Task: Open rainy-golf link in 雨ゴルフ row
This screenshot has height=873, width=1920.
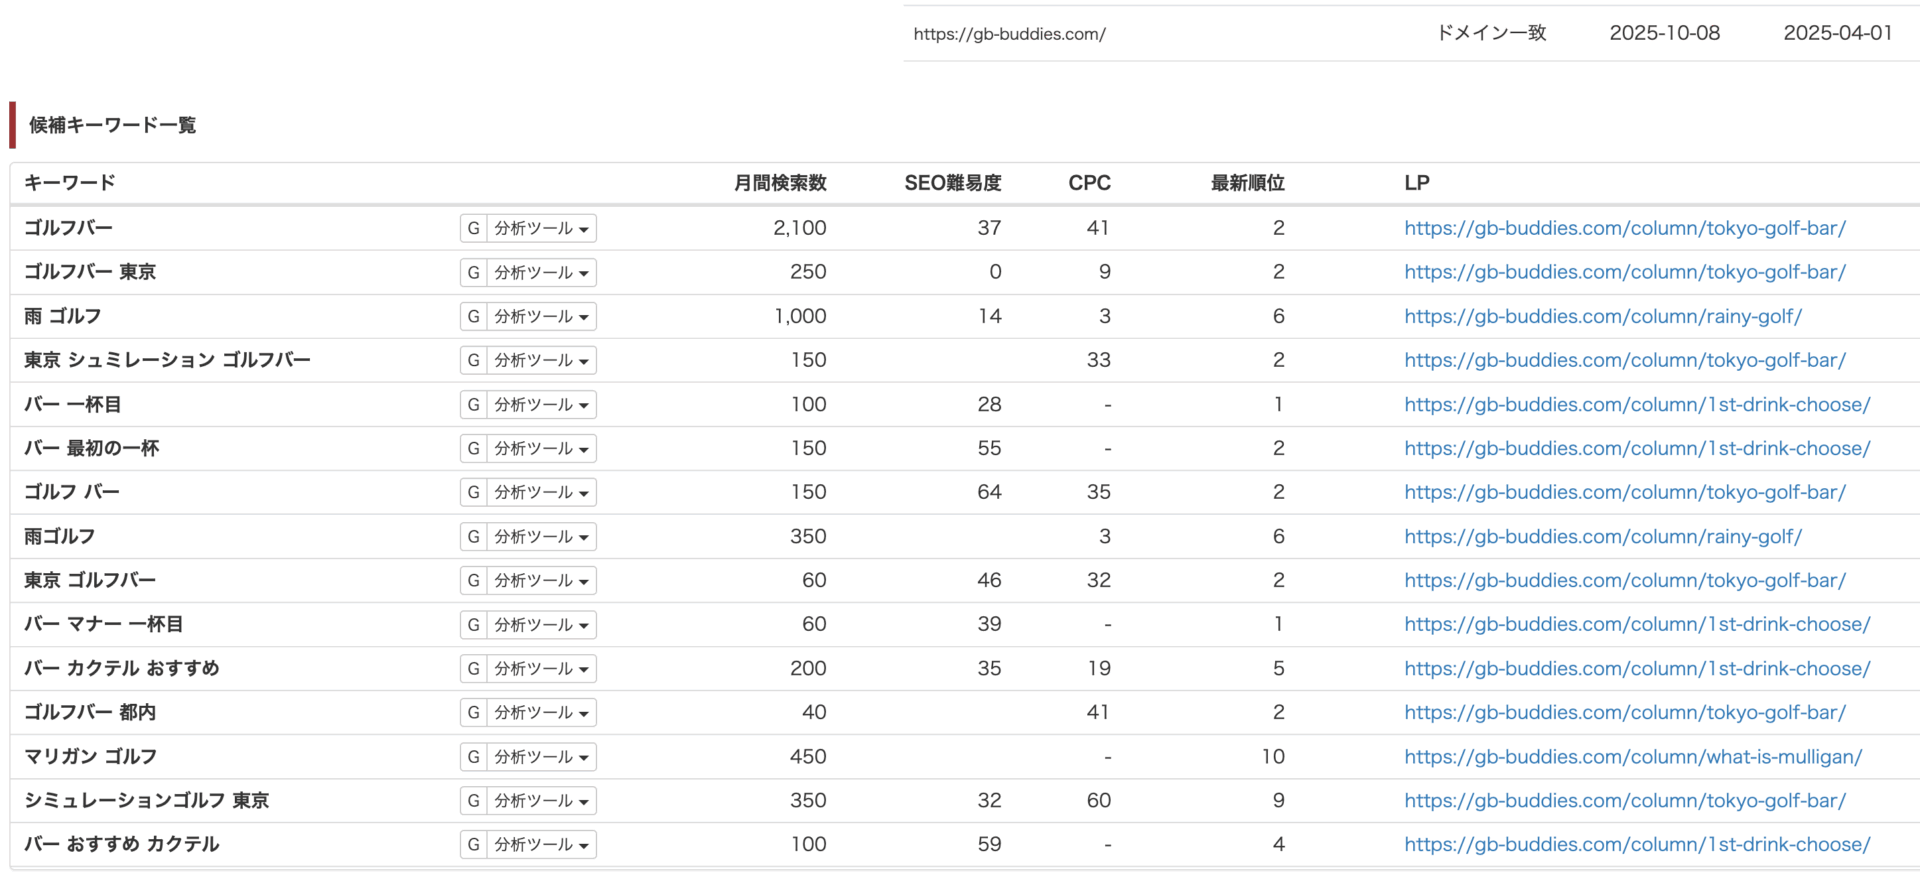Action: point(1603,536)
